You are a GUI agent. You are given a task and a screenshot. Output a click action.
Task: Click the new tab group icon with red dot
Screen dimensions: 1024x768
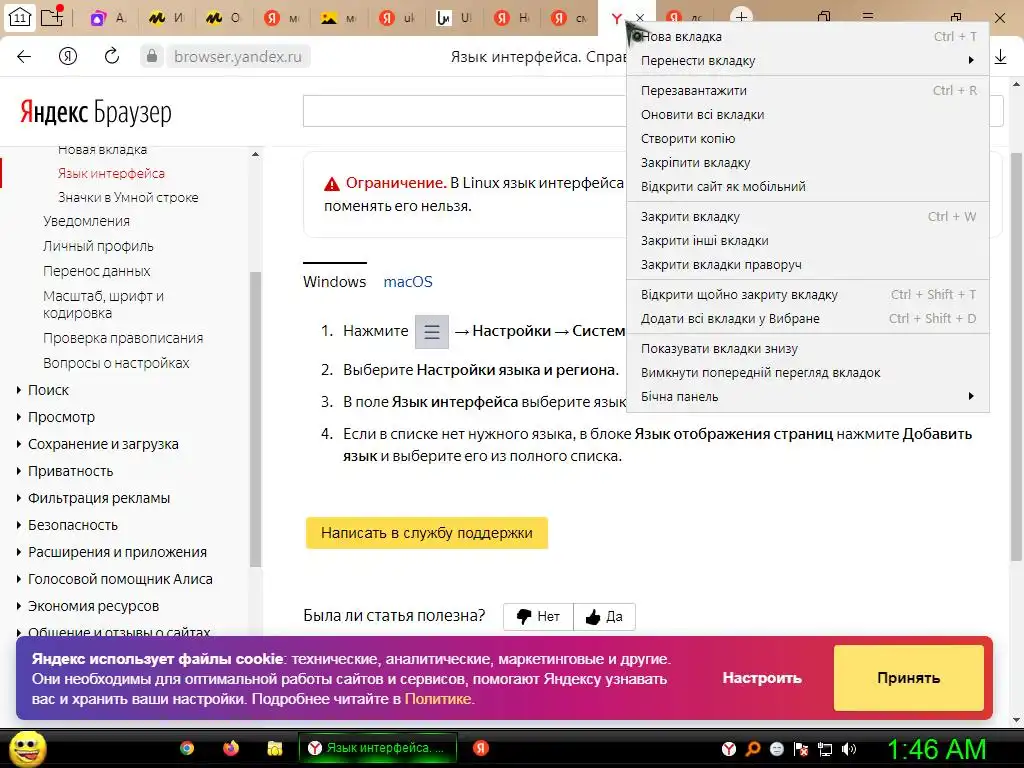coord(52,16)
